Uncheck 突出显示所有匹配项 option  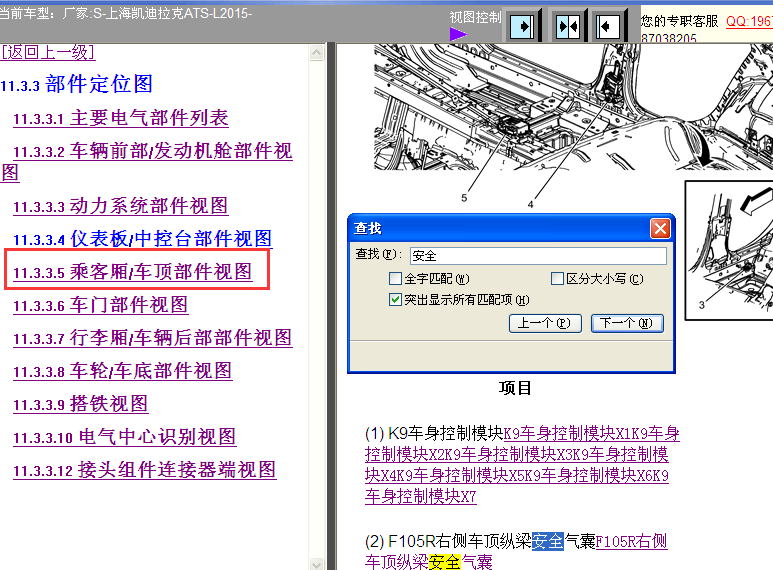tap(395, 299)
